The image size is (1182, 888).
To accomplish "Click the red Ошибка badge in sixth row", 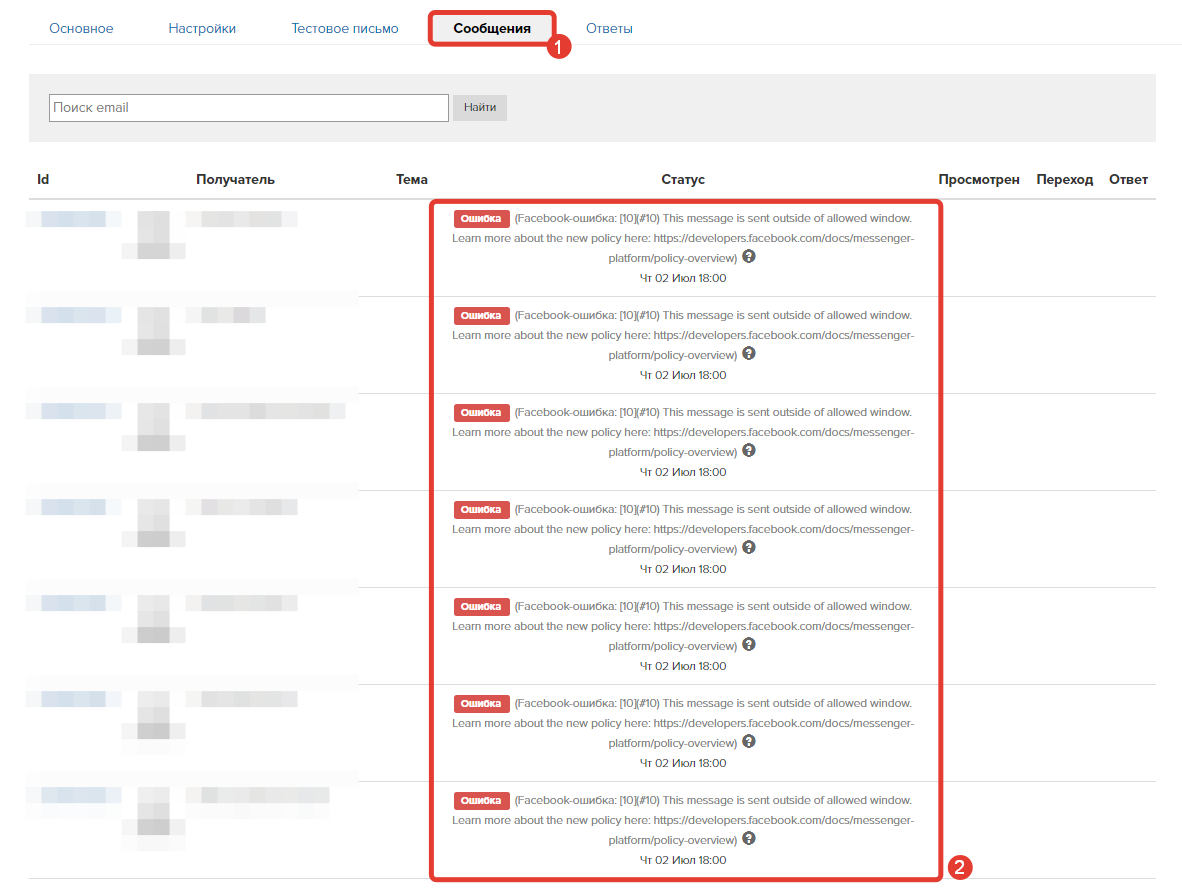I will [x=481, y=704].
